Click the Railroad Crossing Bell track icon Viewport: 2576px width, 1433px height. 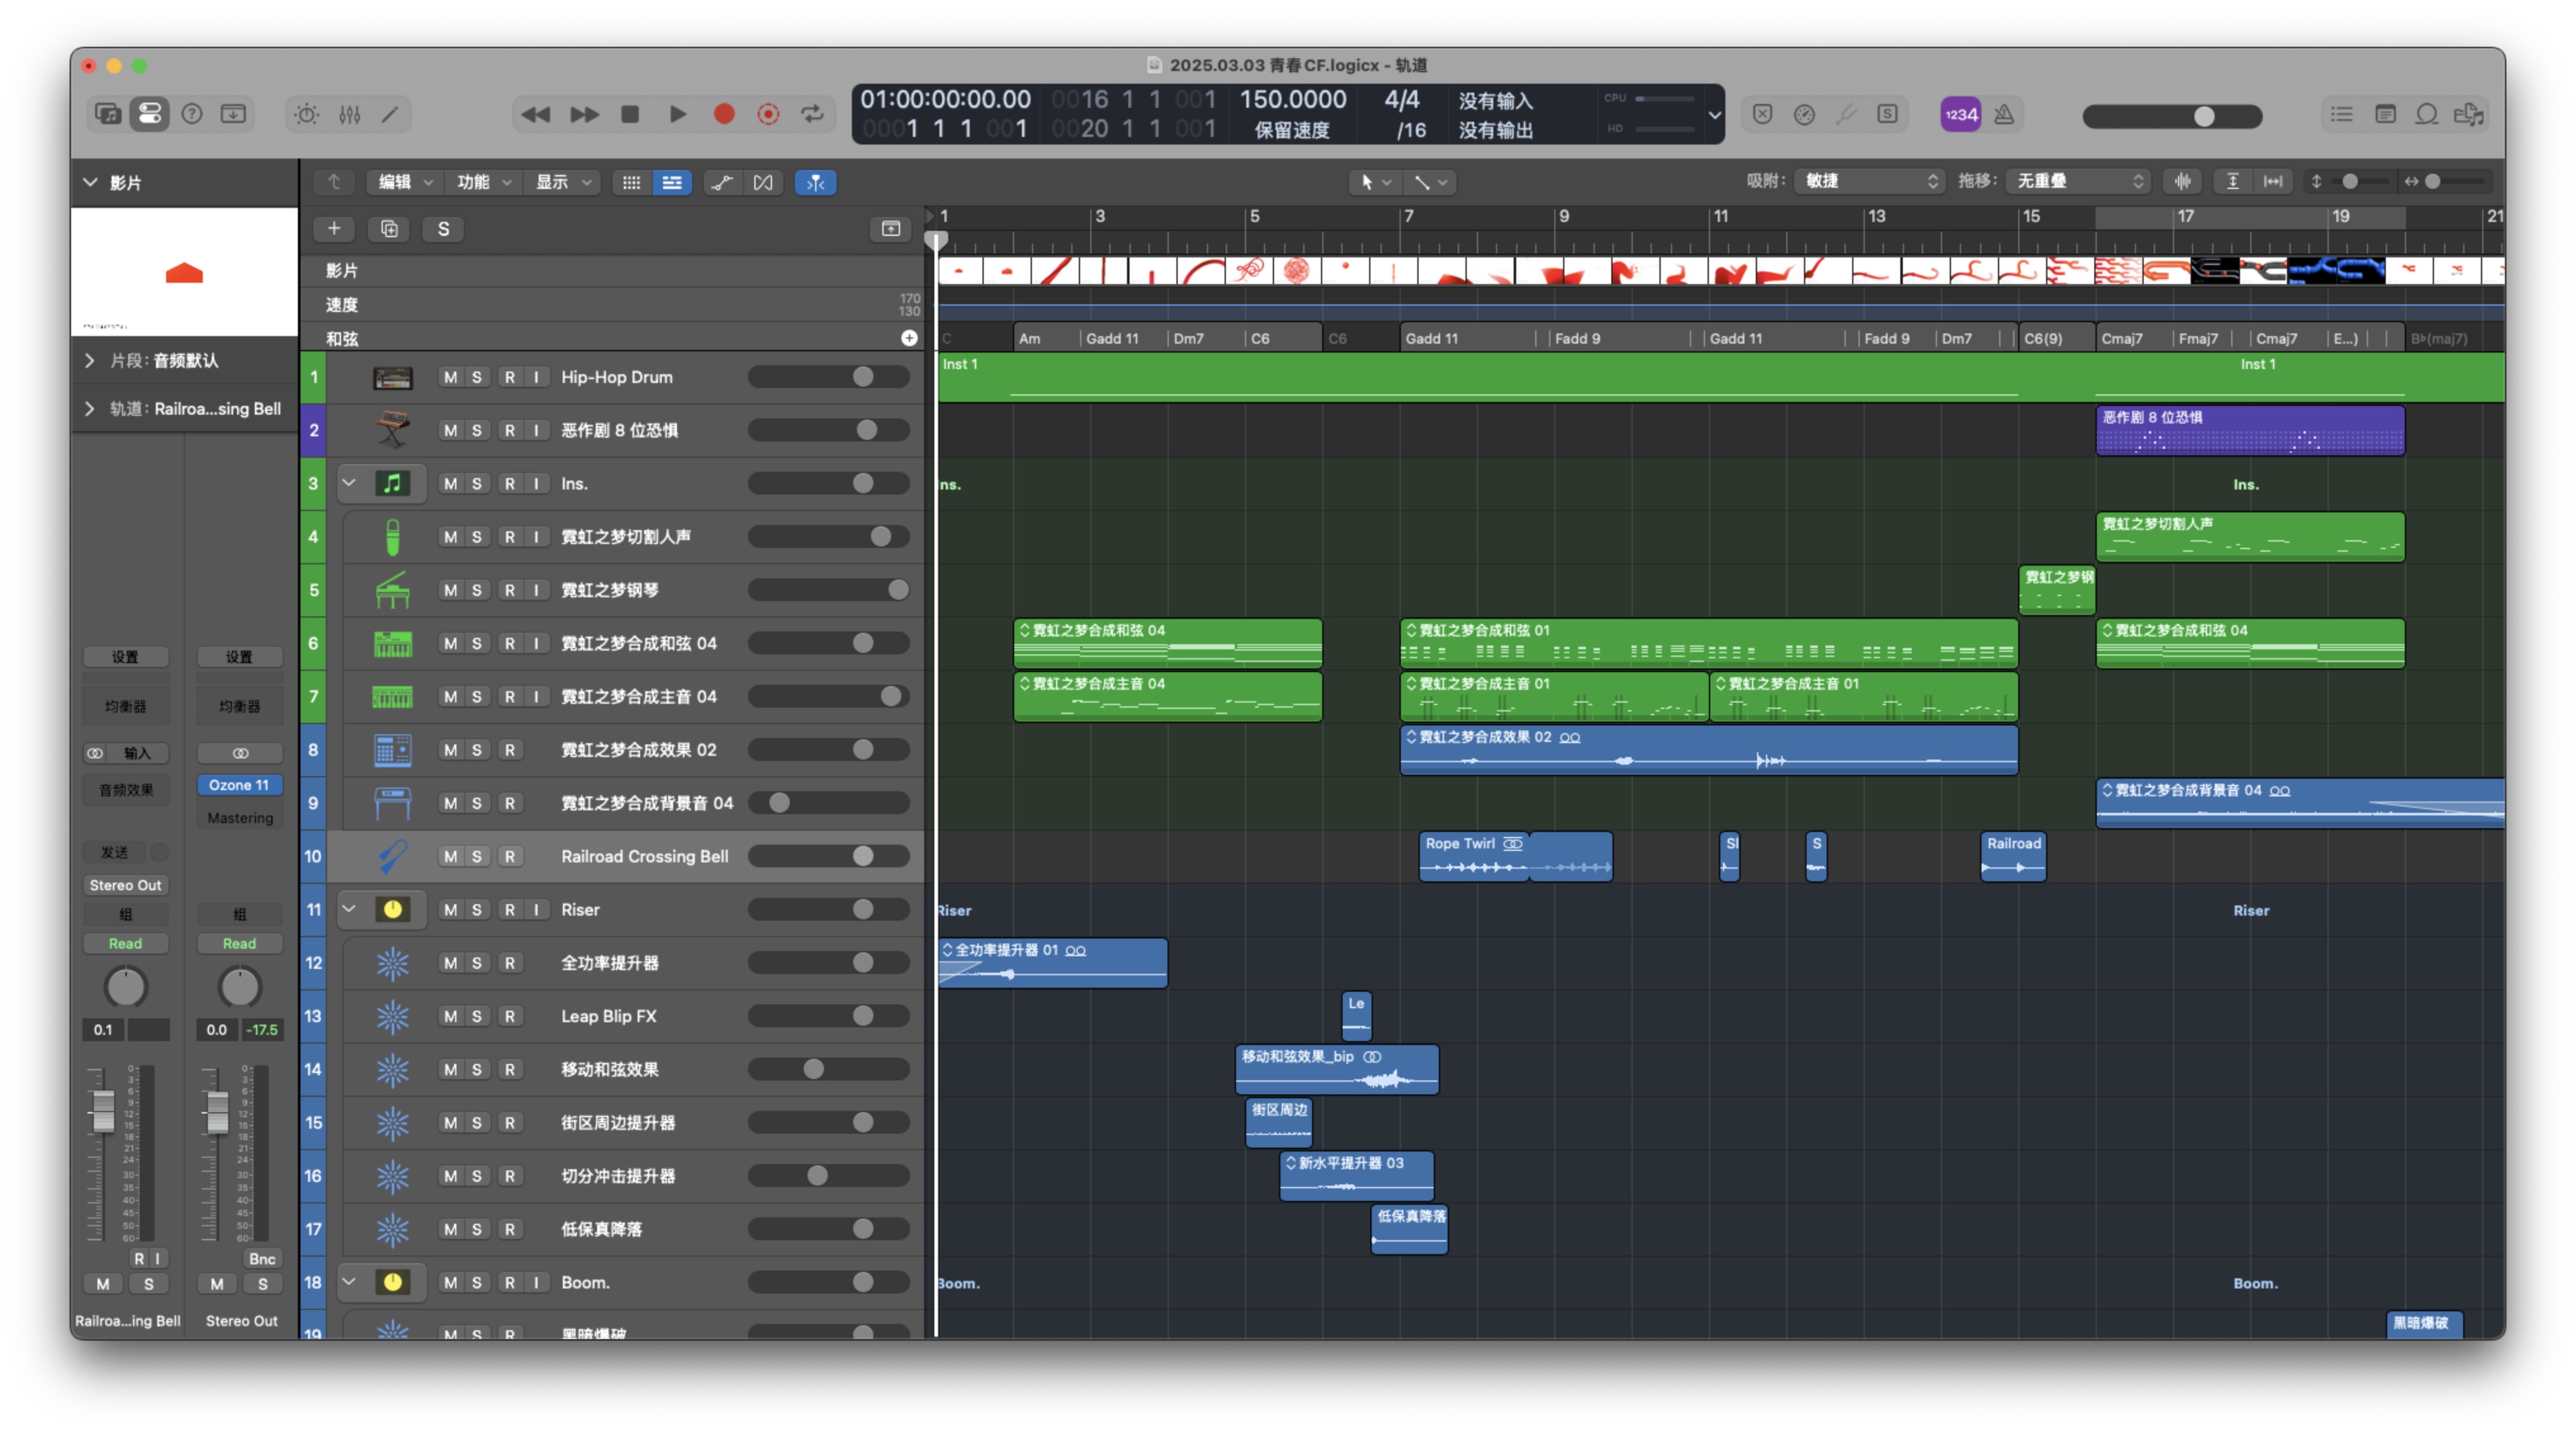point(392,856)
